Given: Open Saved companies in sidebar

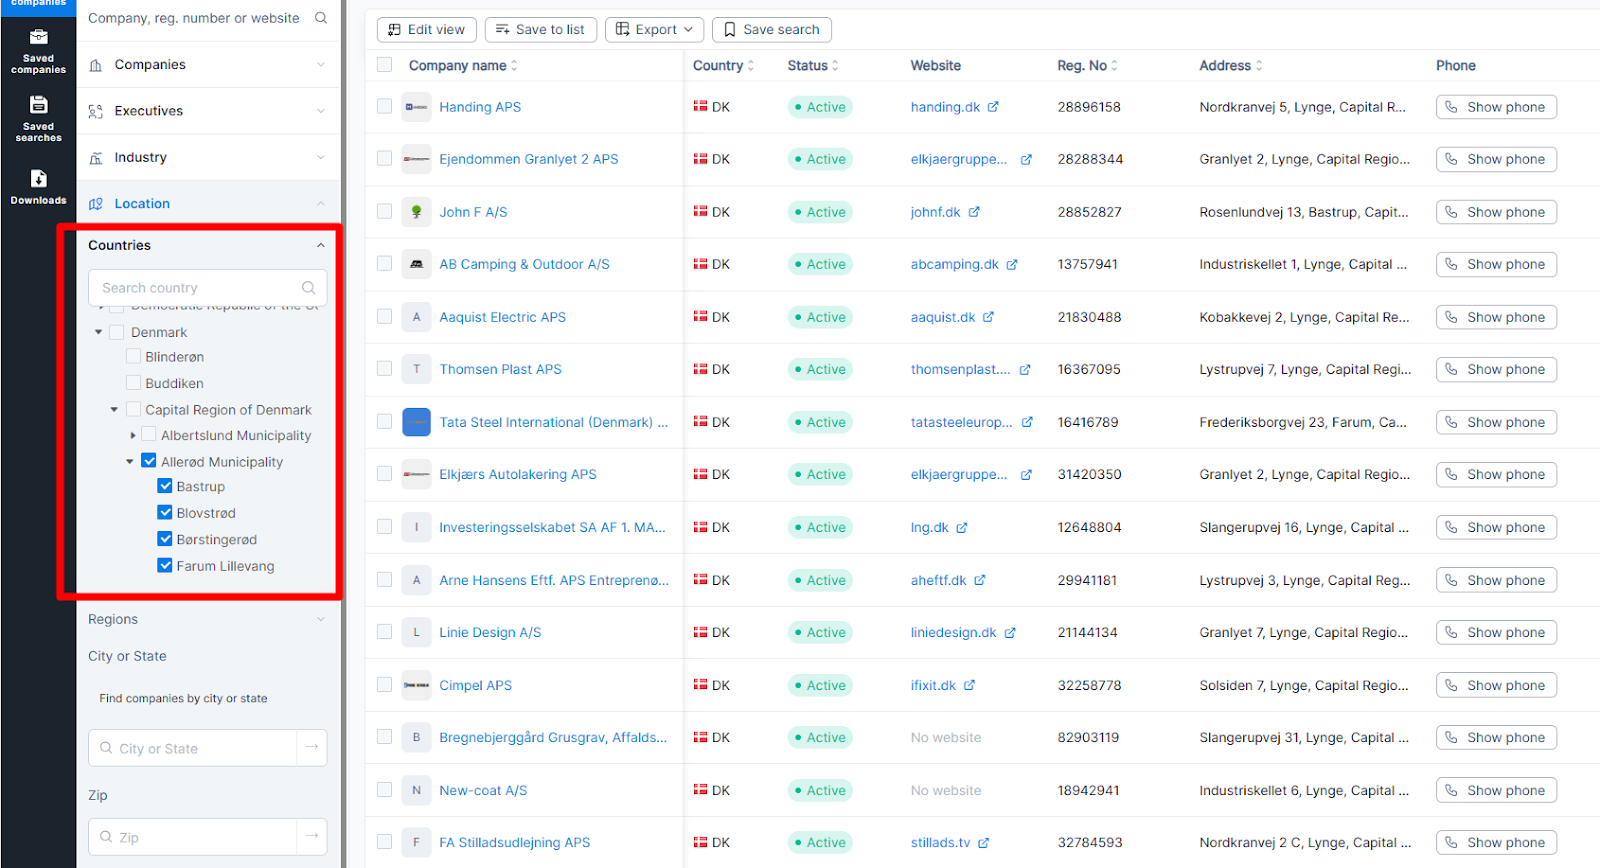Looking at the screenshot, I should pyautogui.click(x=38, y=51).
